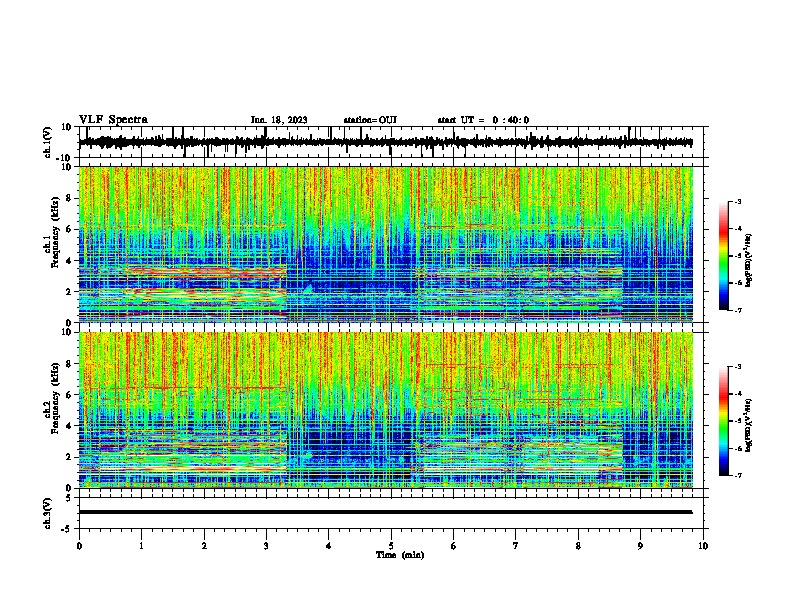Click the "ch.1(V)" waveform axis label
Image resolution: width=792 pixels, height=612 pixels.
(48, 142)
